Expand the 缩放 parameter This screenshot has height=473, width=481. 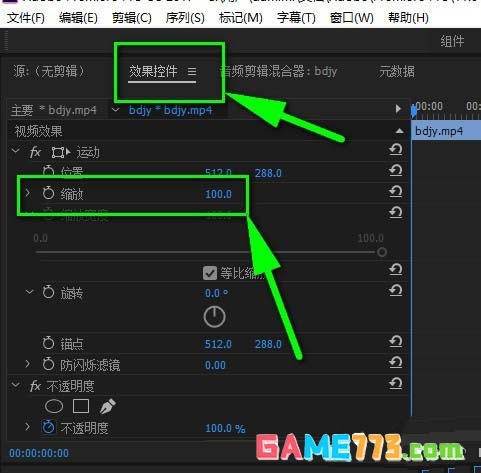click(28, 193)
